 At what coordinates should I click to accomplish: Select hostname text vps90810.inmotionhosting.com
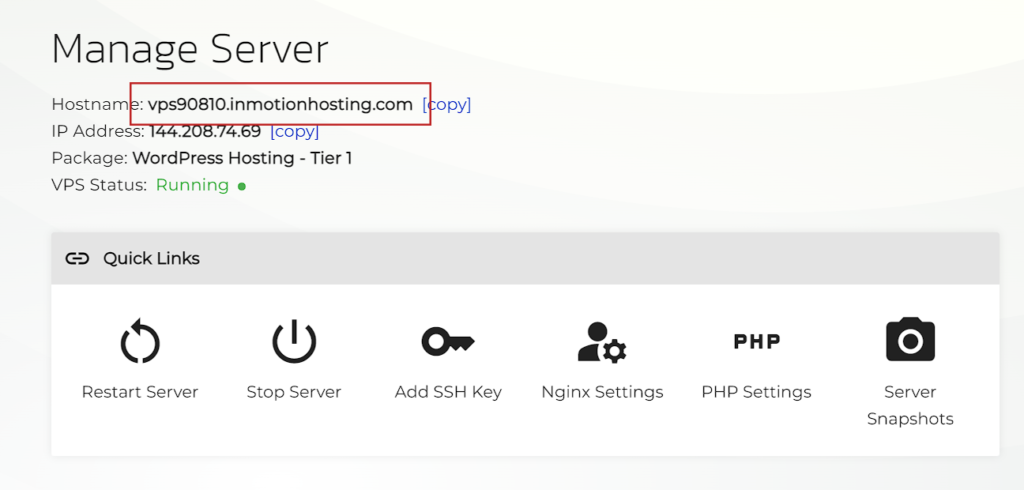coord(280,104)
